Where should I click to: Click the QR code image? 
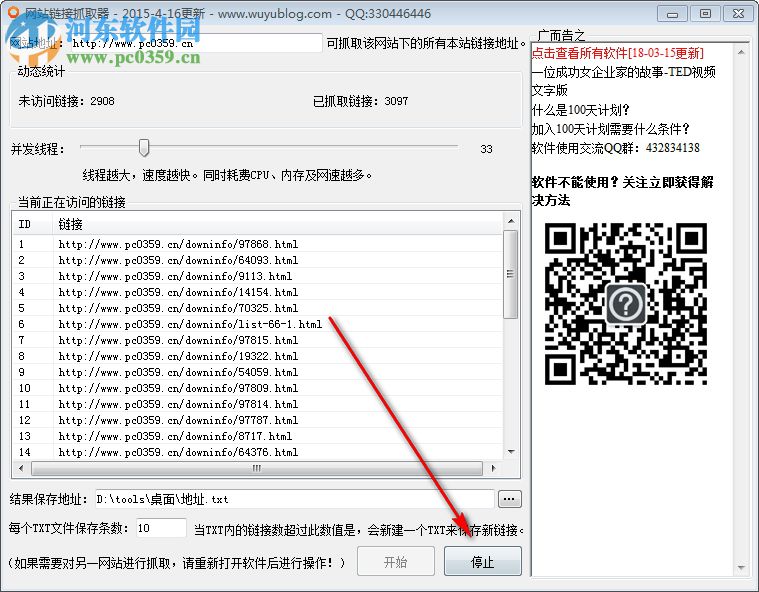[x=626, y=304]
